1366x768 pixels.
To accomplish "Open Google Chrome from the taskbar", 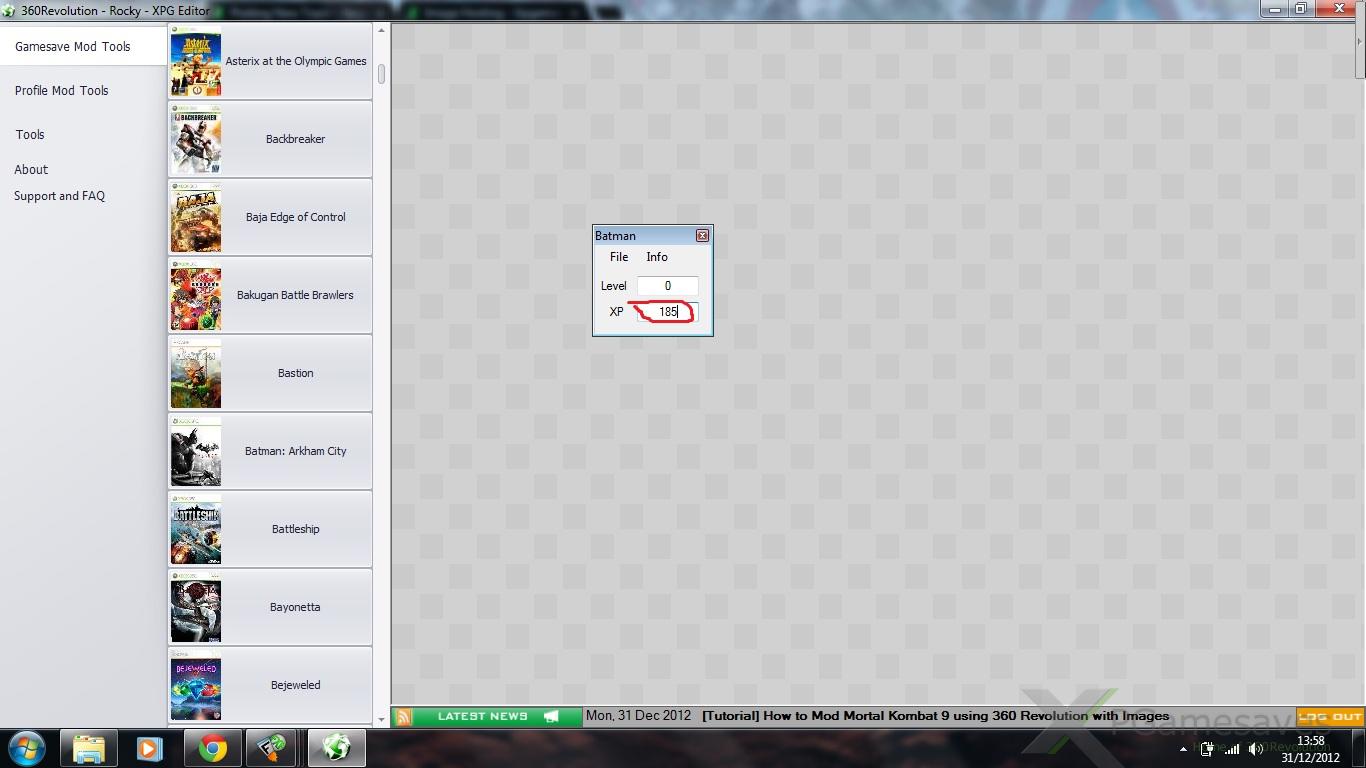I will click(x=212, y=748).
